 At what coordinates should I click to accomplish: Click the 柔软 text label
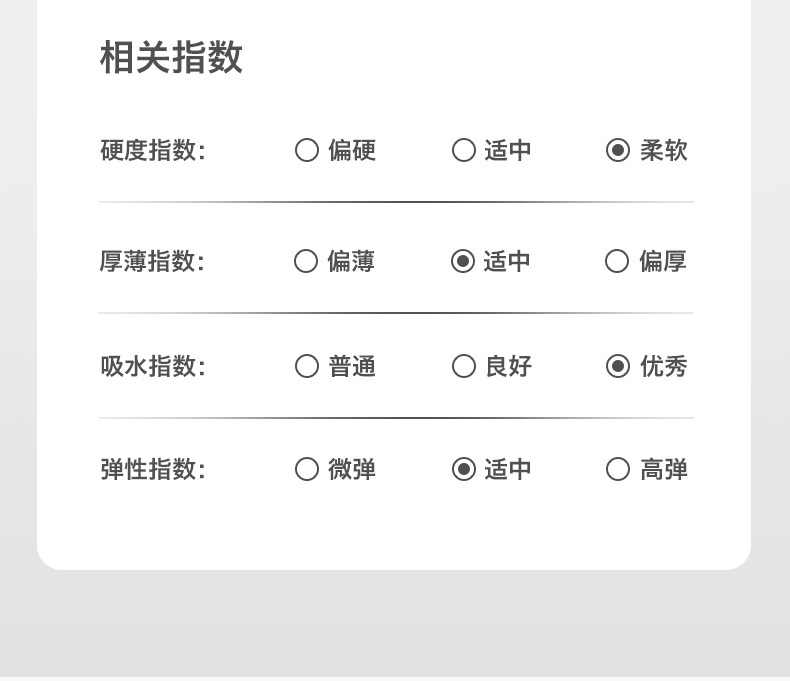click(x=664, y=150)
